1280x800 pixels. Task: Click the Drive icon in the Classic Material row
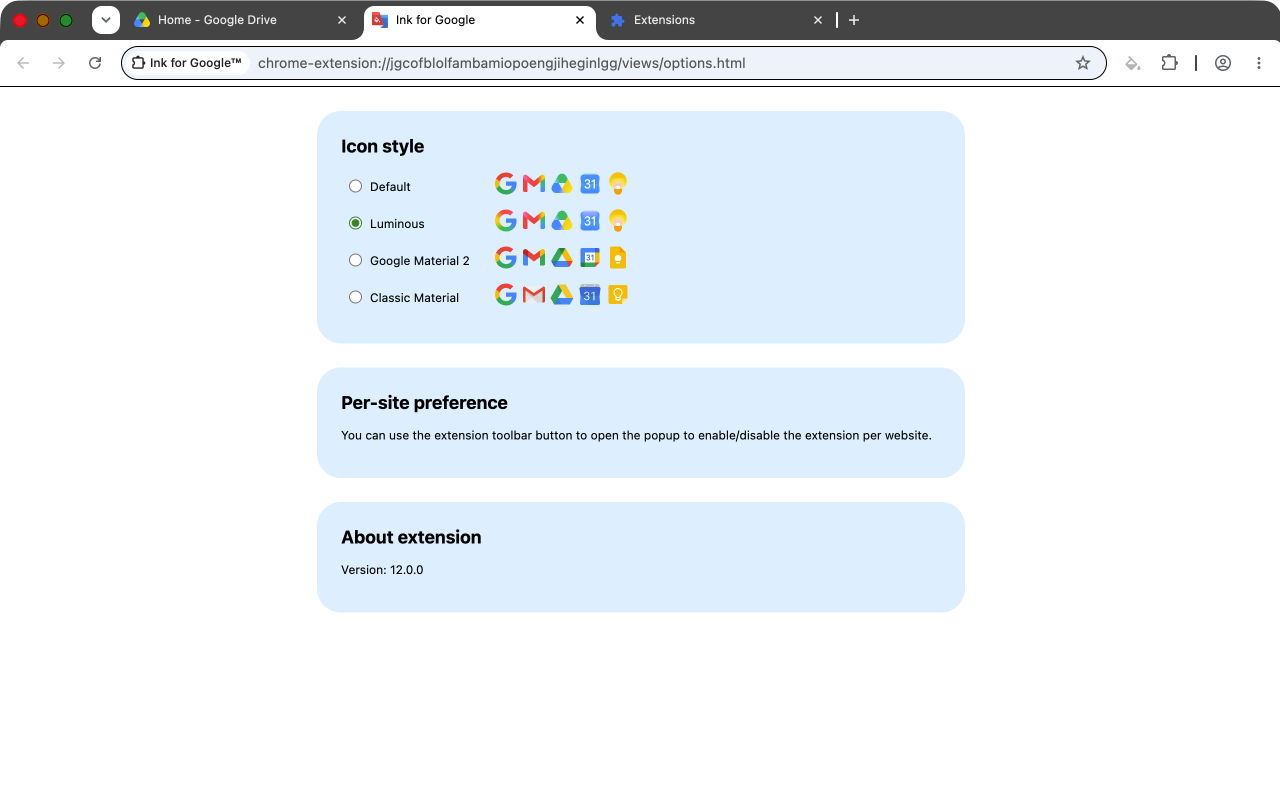tap(562, 295)
